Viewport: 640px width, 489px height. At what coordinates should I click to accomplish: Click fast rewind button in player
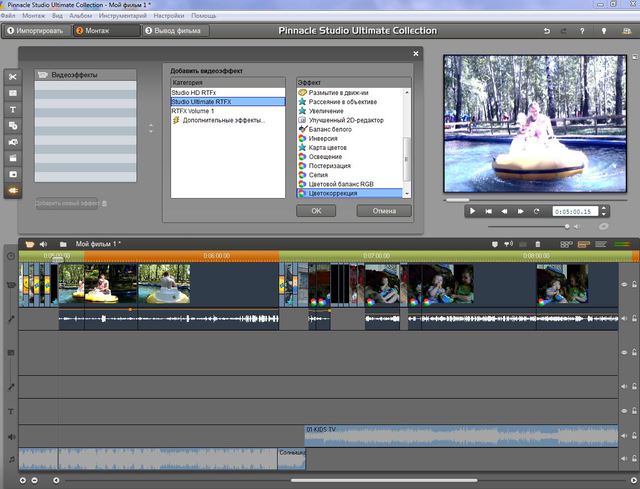click(504, 211)
